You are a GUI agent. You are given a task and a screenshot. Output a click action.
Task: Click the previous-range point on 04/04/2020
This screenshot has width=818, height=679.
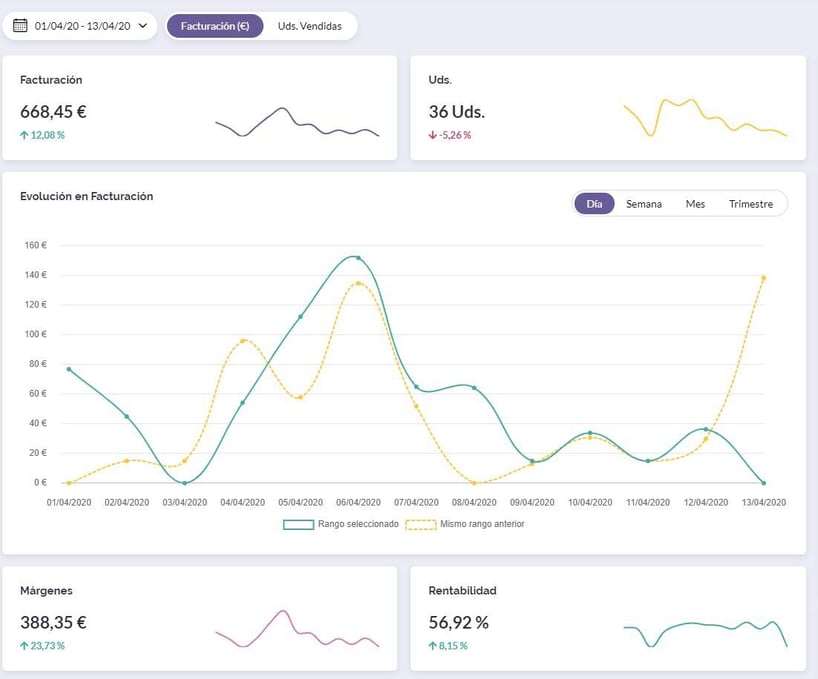pyautogui.click(x=243, y=341)
